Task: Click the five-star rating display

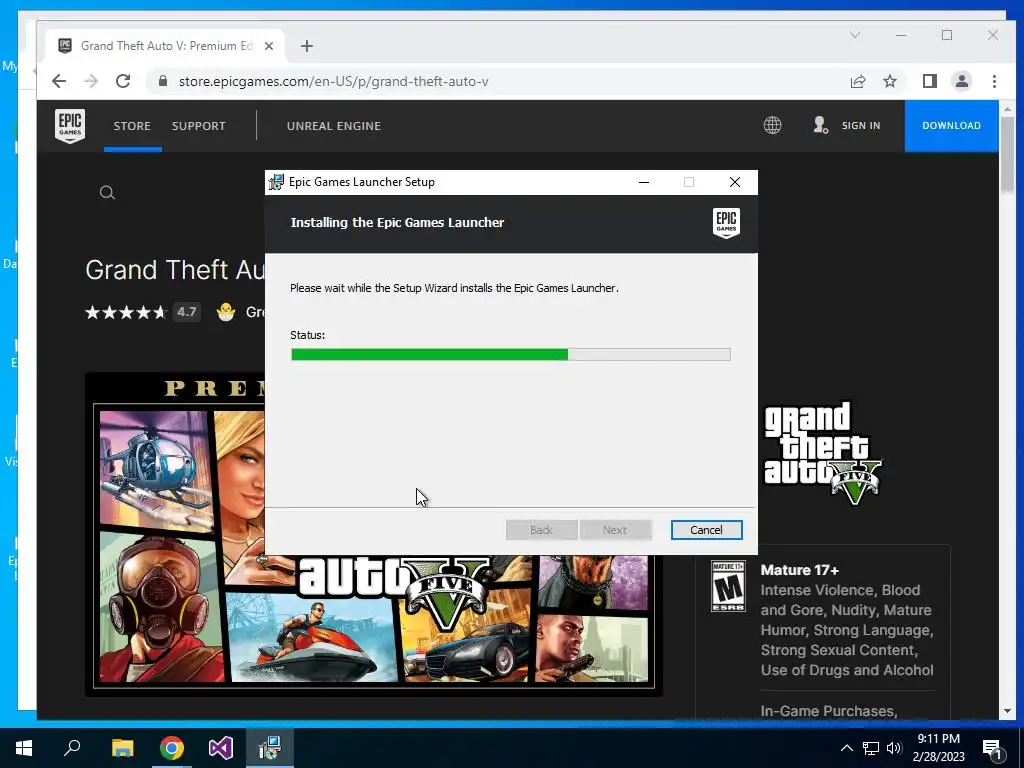Action: 126,312
